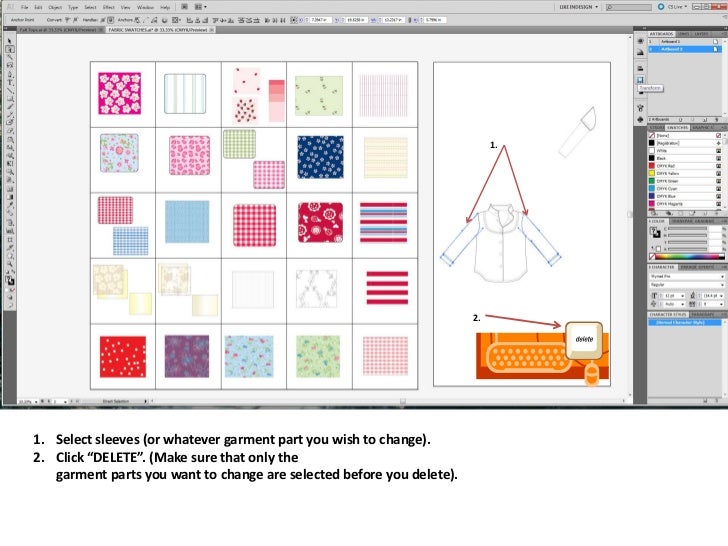Select Artboard 2 row
This screenshot has width=728, height=546.
[685, 49]
